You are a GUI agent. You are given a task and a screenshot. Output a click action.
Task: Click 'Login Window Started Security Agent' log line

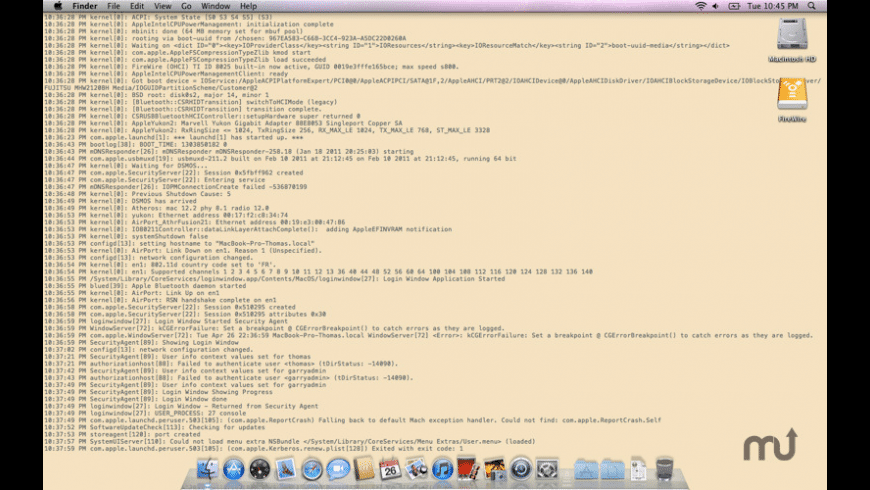click(166, 321)
